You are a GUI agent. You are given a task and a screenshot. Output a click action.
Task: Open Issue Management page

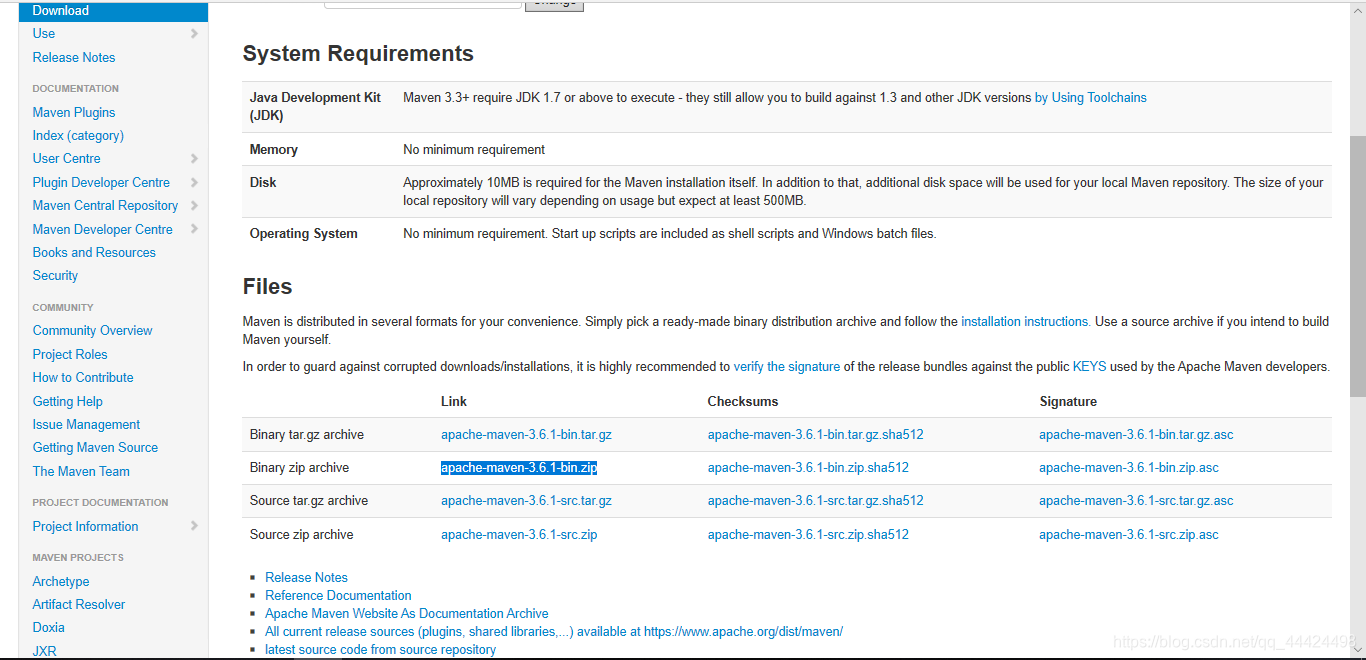(86, 425)
